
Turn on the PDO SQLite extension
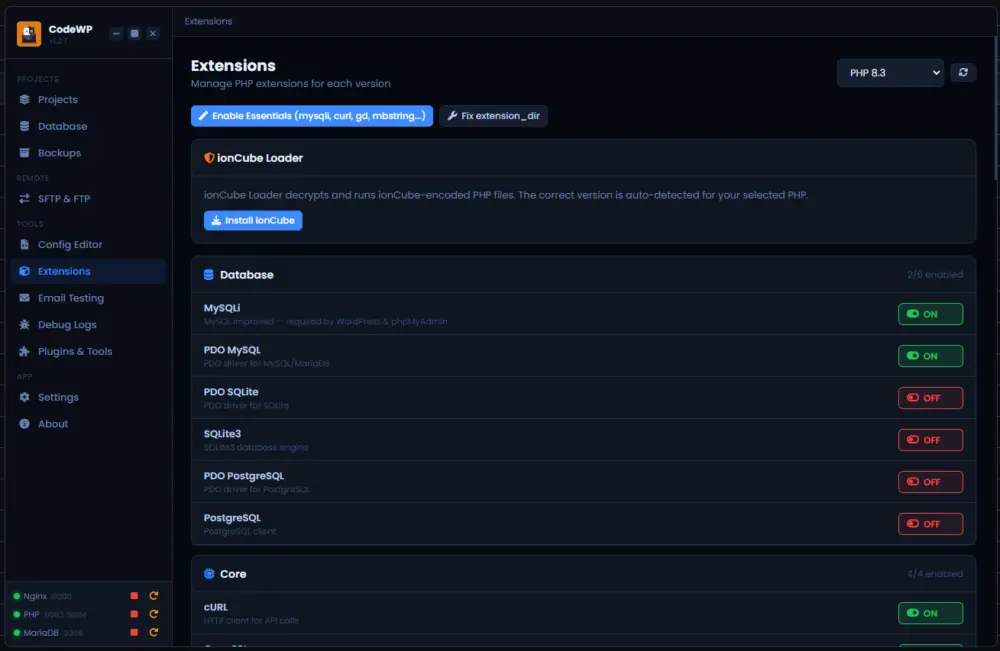(x=930, y=399)
